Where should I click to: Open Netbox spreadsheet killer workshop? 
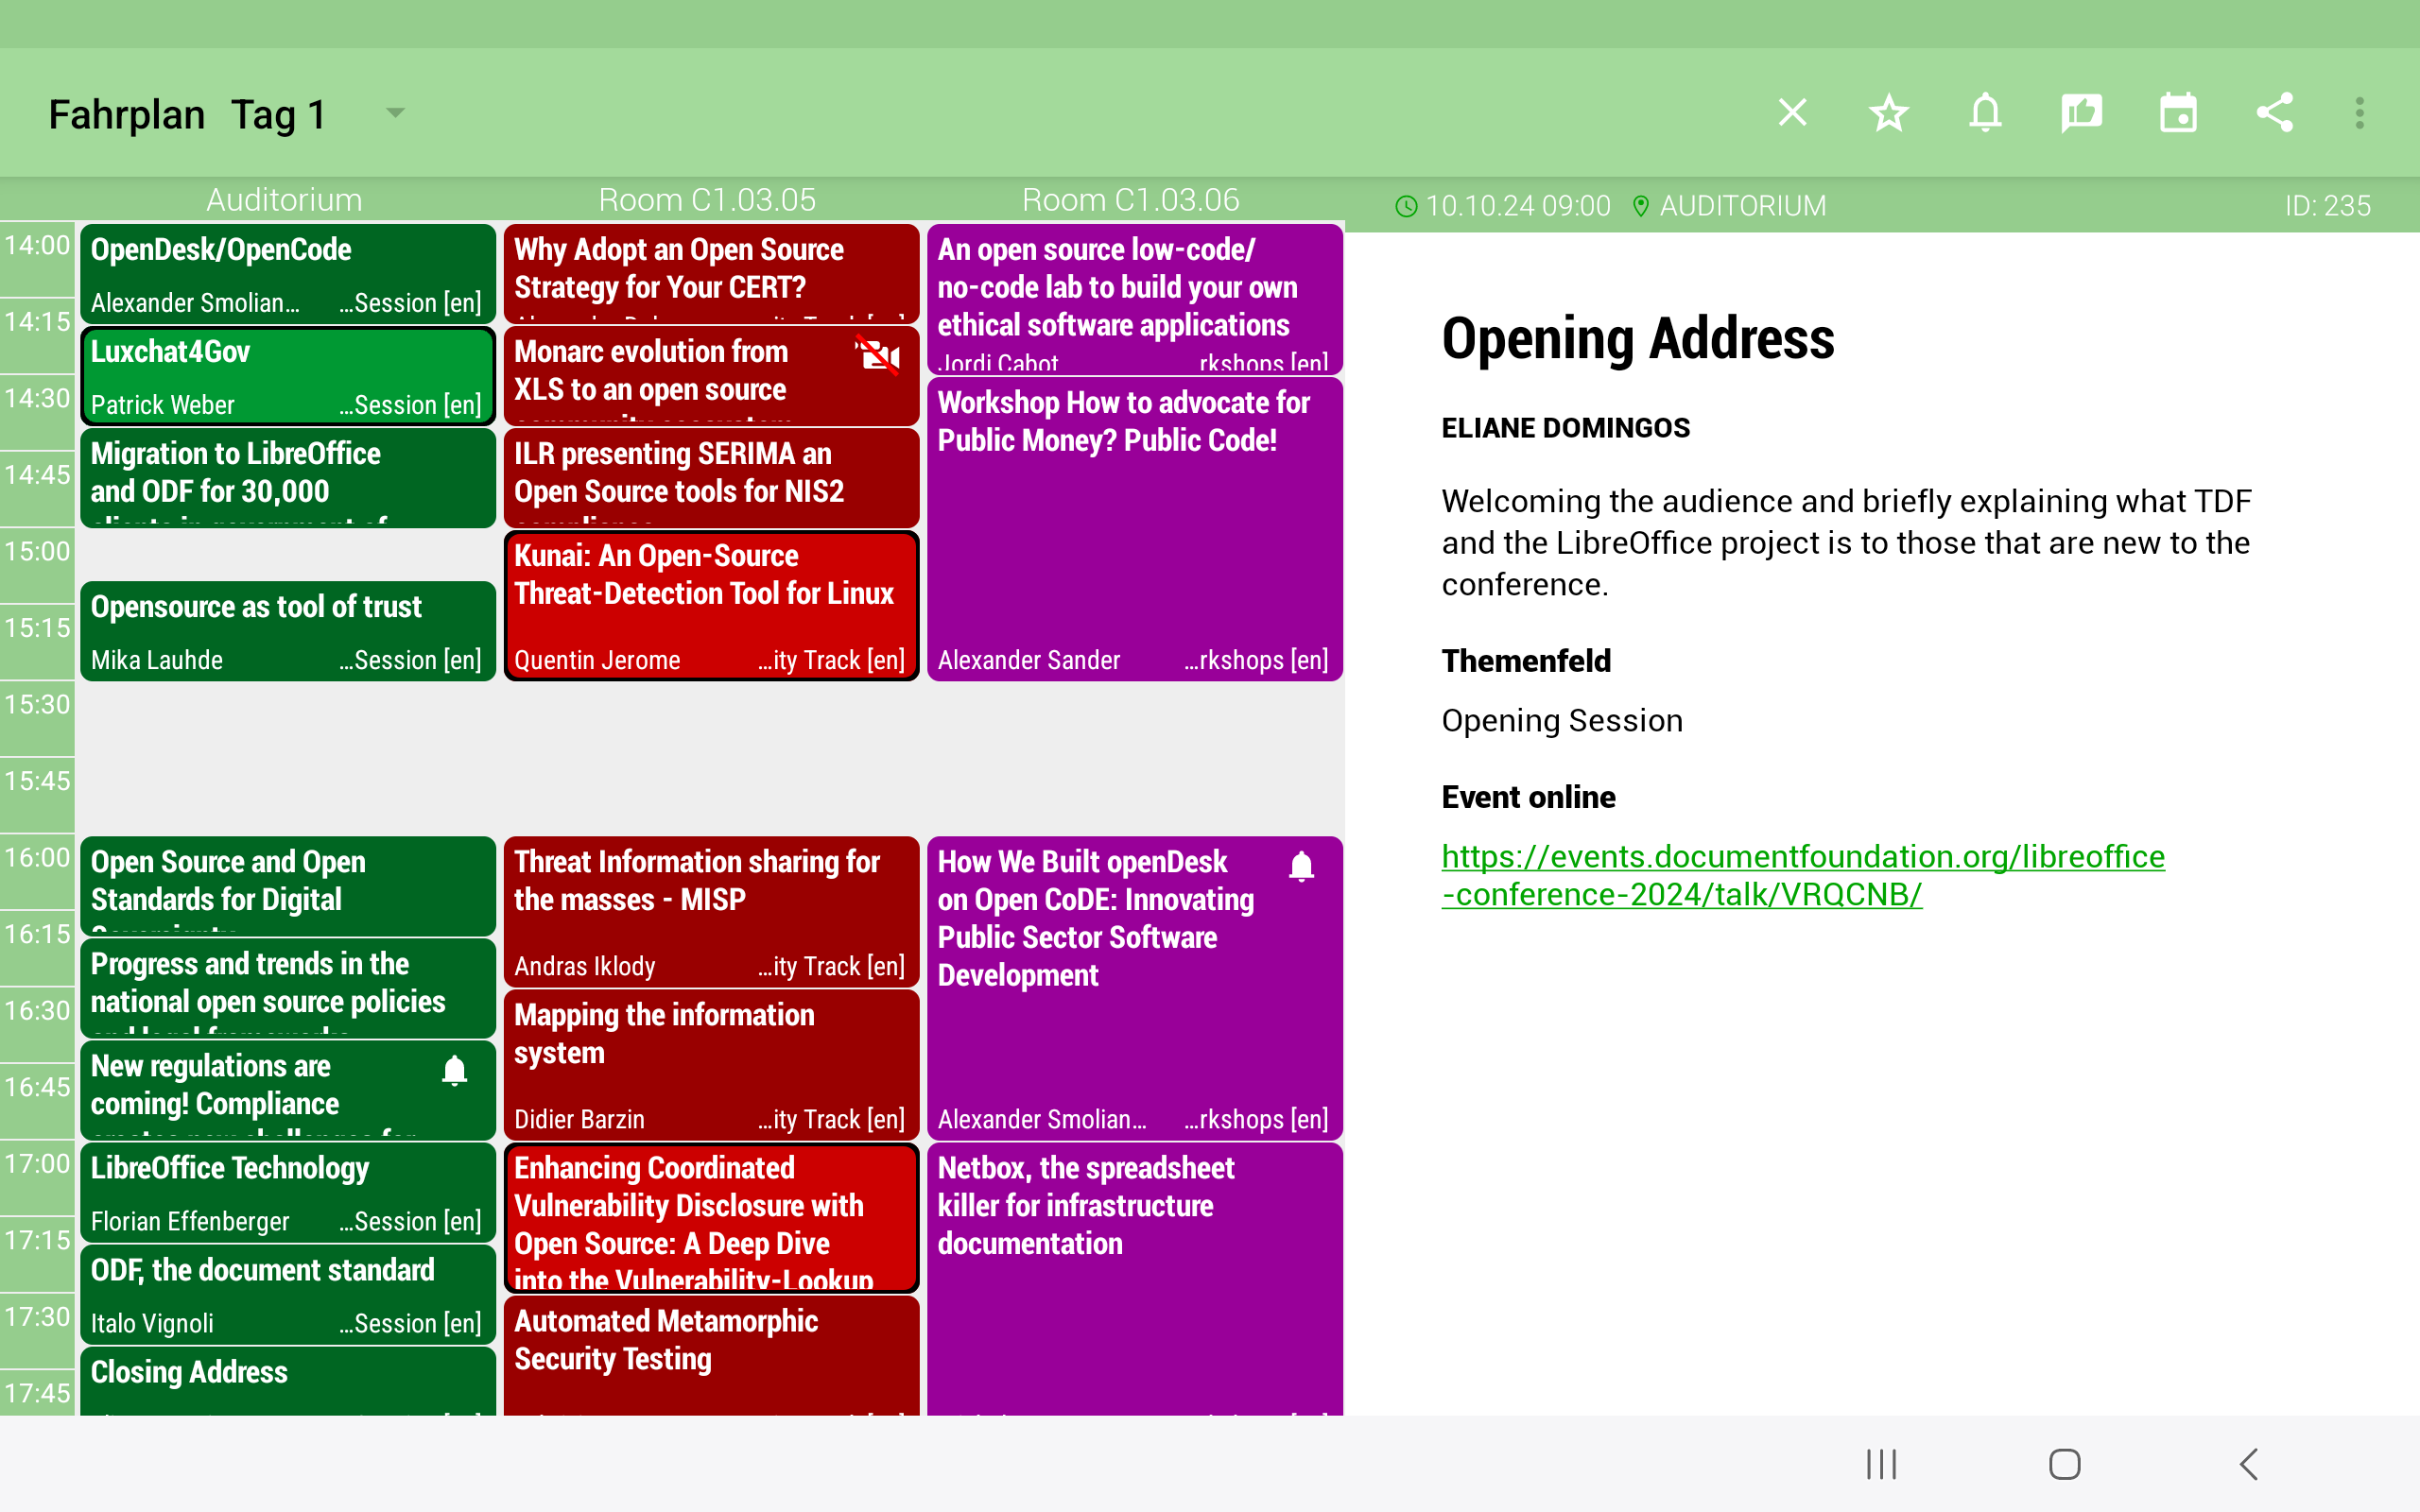tap(1135, 1279)
